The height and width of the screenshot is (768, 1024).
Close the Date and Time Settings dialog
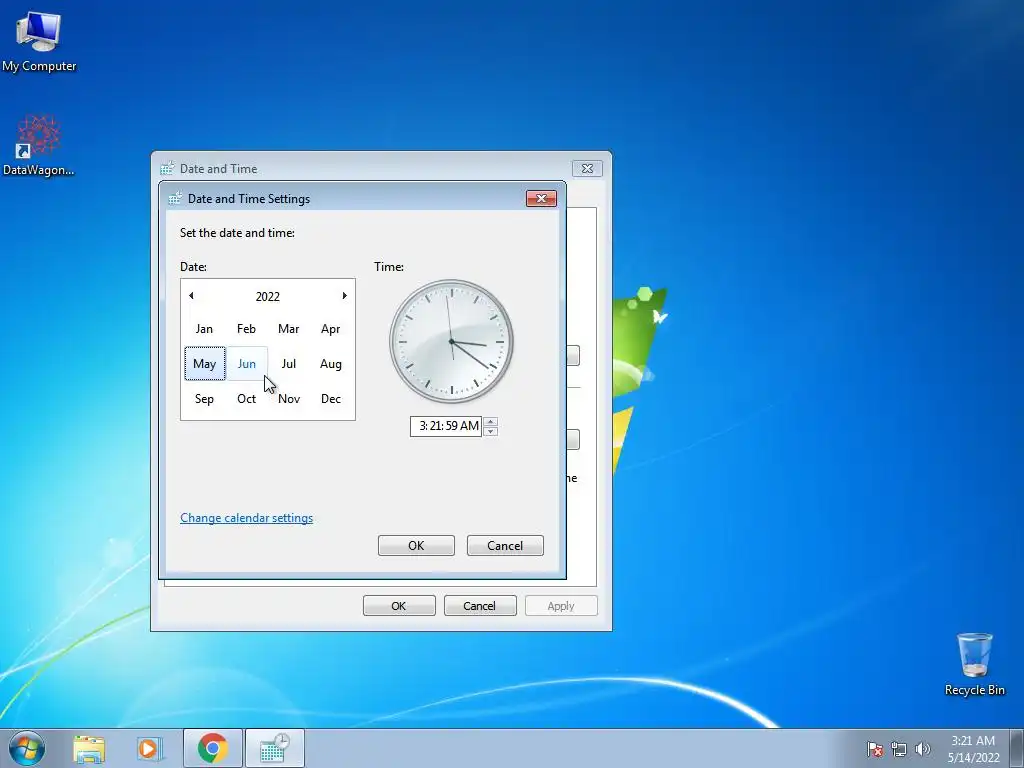pos(541,199)
